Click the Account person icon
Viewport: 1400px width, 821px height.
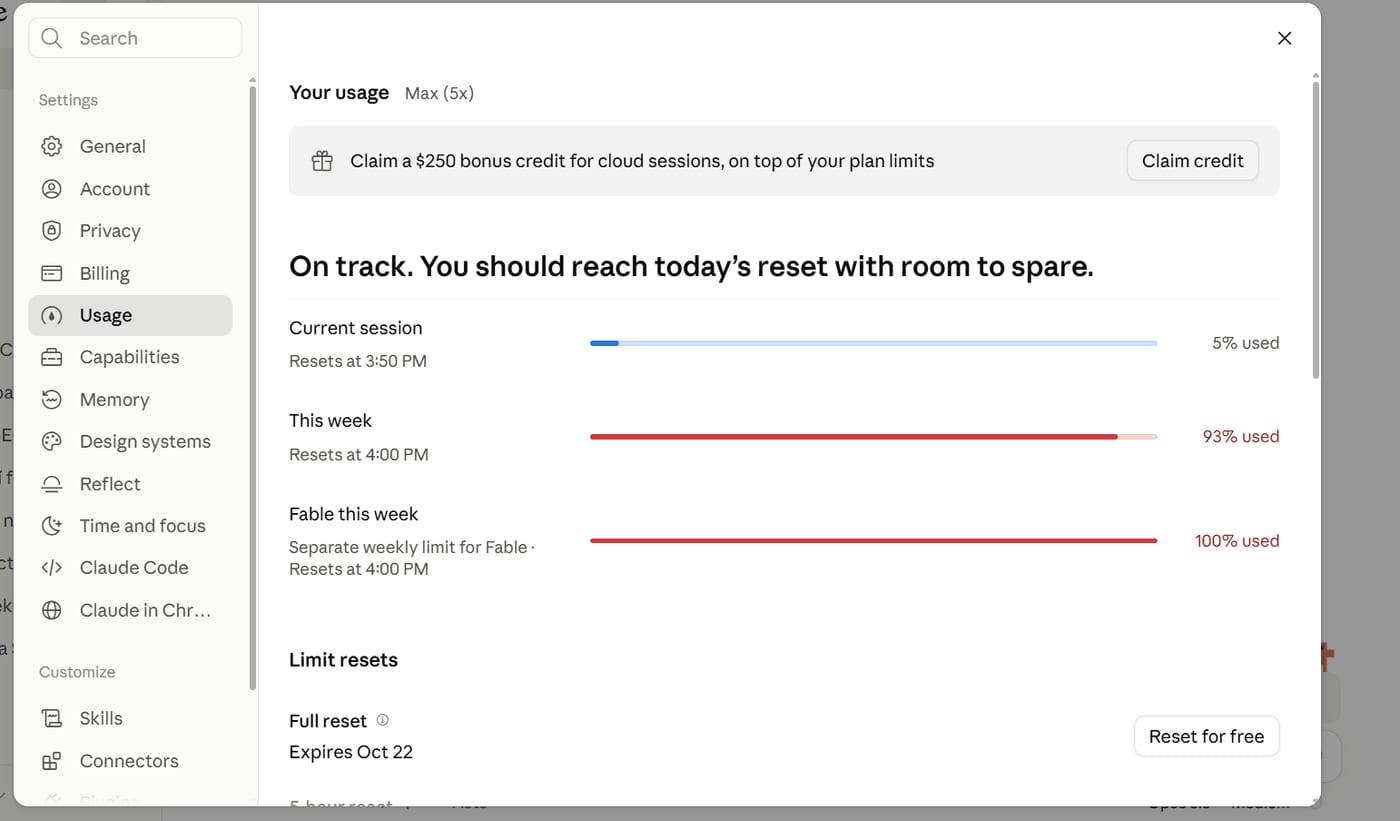(51, 189)
